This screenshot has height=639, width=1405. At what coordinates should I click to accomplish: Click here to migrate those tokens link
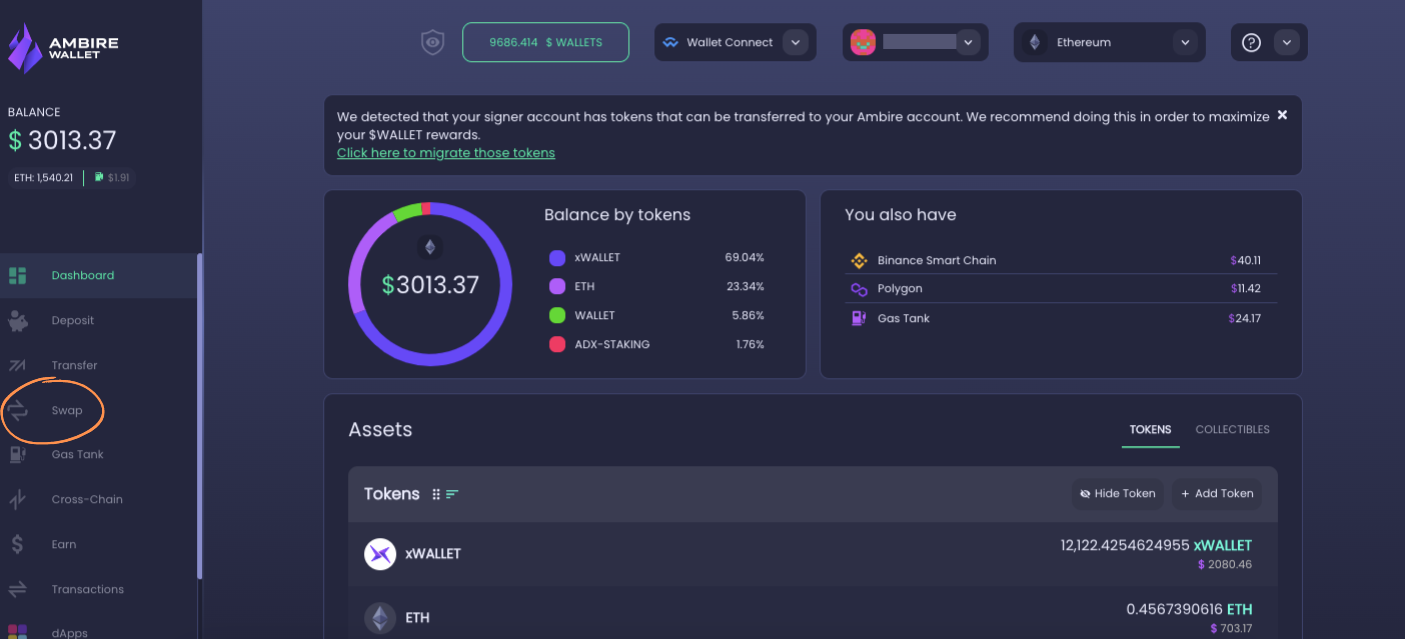pyautogui.click(x=446, y=153)
